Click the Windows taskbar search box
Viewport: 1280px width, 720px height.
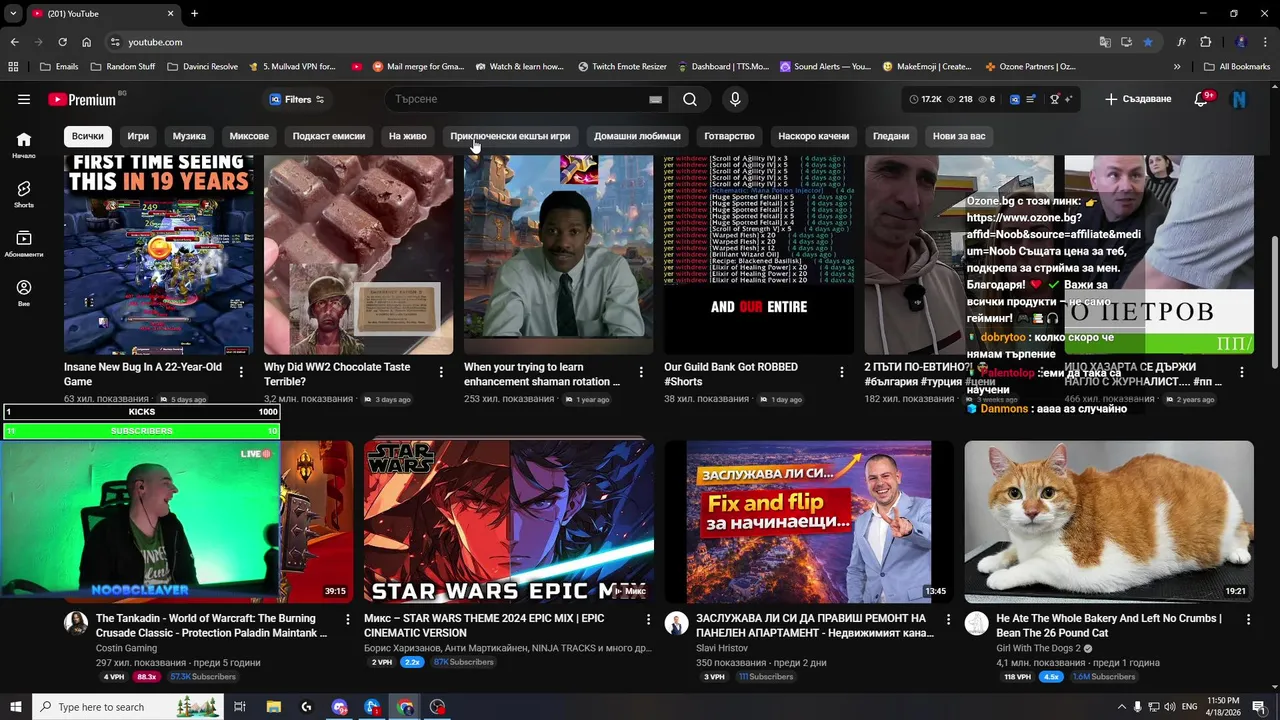[x=127, y=707]
